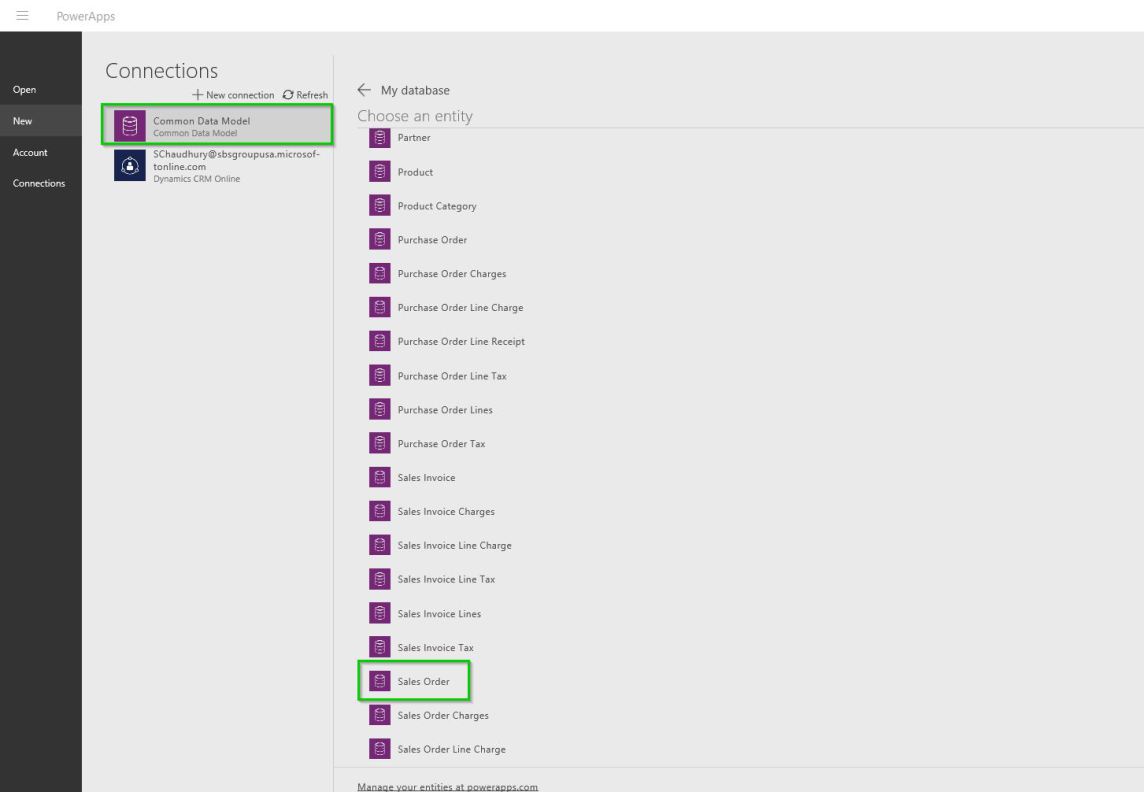Choose the Sales Invoice Tax label
Screen dimensions: 1144x792
[436, 648]
